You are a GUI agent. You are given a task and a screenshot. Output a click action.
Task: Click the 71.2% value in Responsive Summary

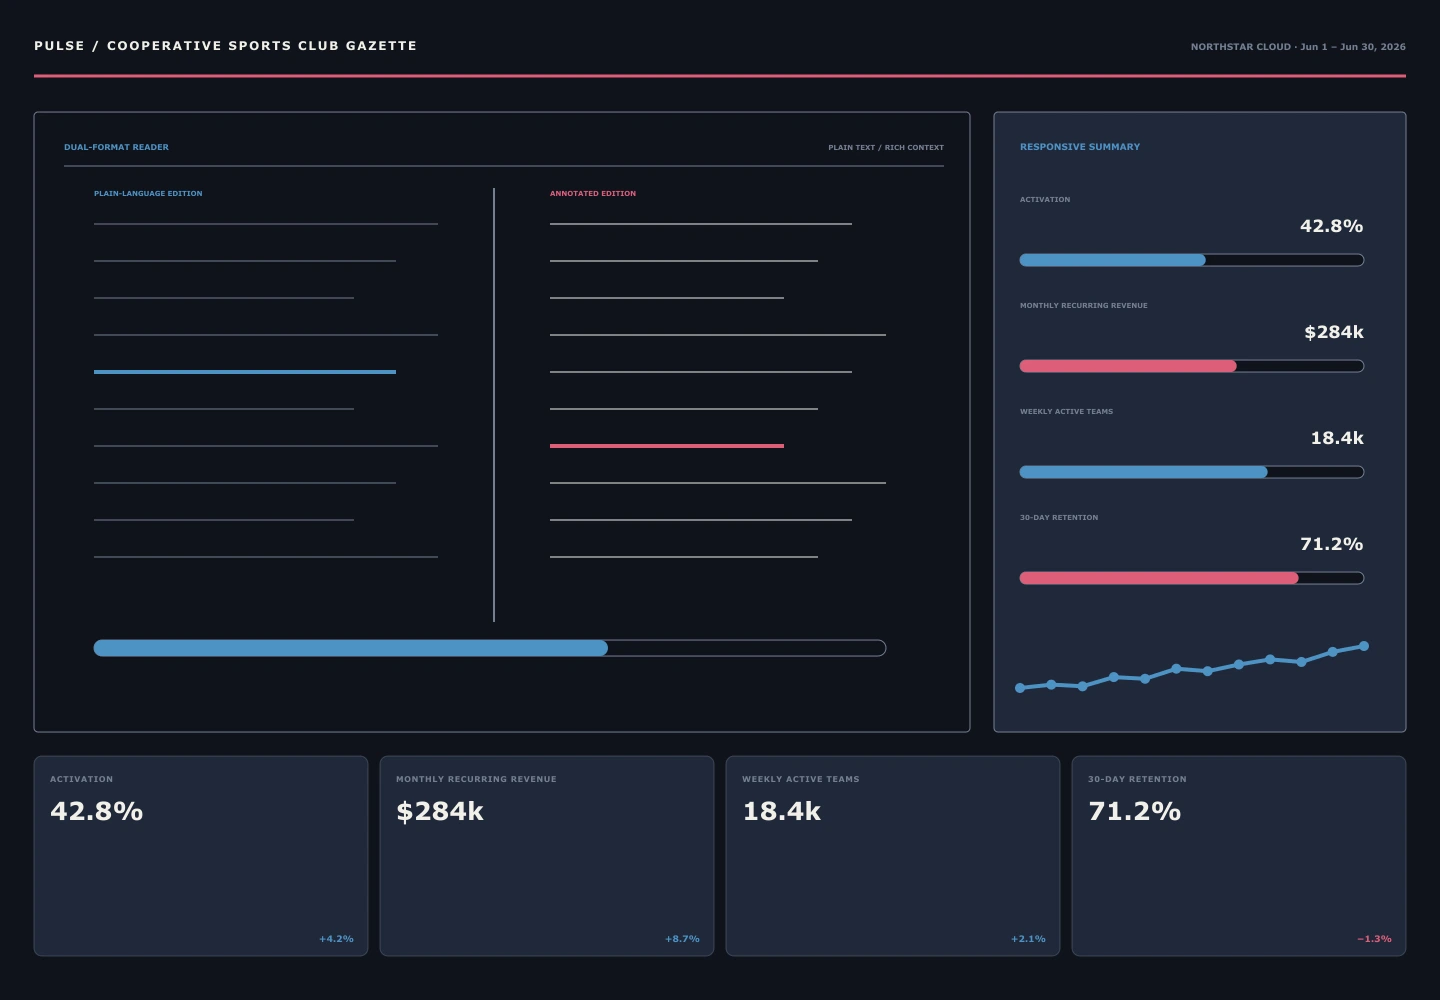[x=1331, y=544]
